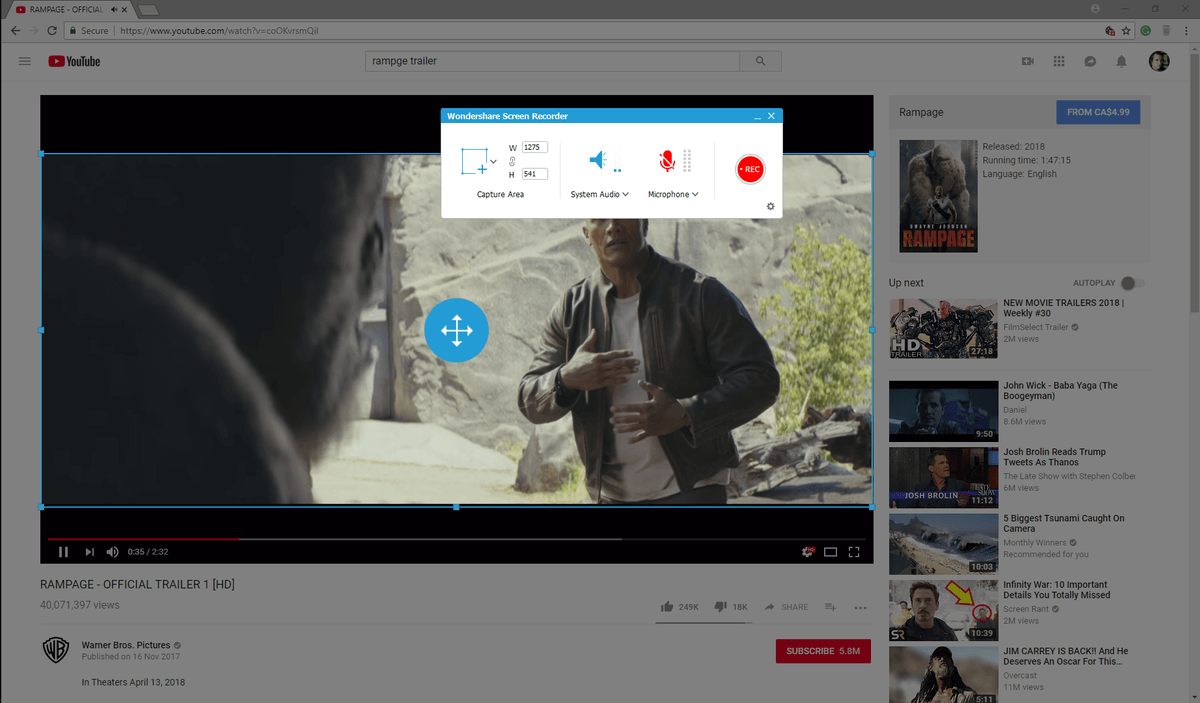
Task: Click the aspect ratio lock icon
Action: (x=511, y=161)
